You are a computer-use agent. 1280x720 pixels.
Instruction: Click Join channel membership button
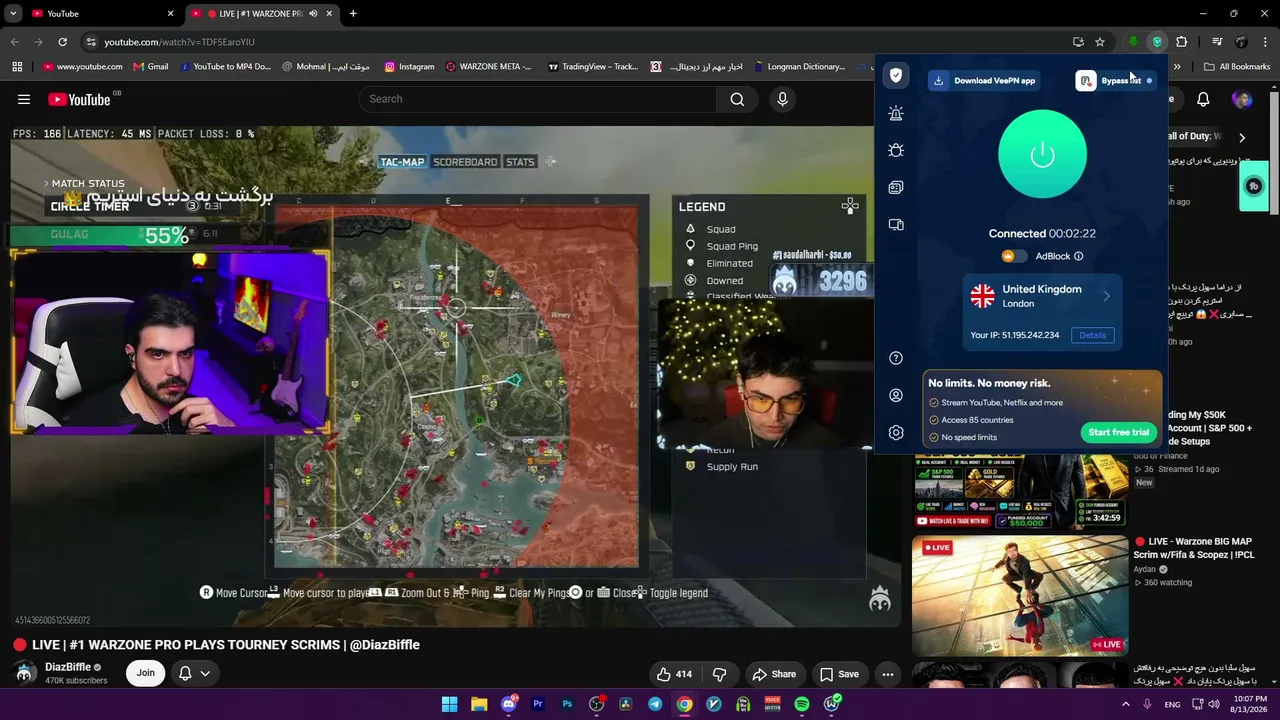146,673
